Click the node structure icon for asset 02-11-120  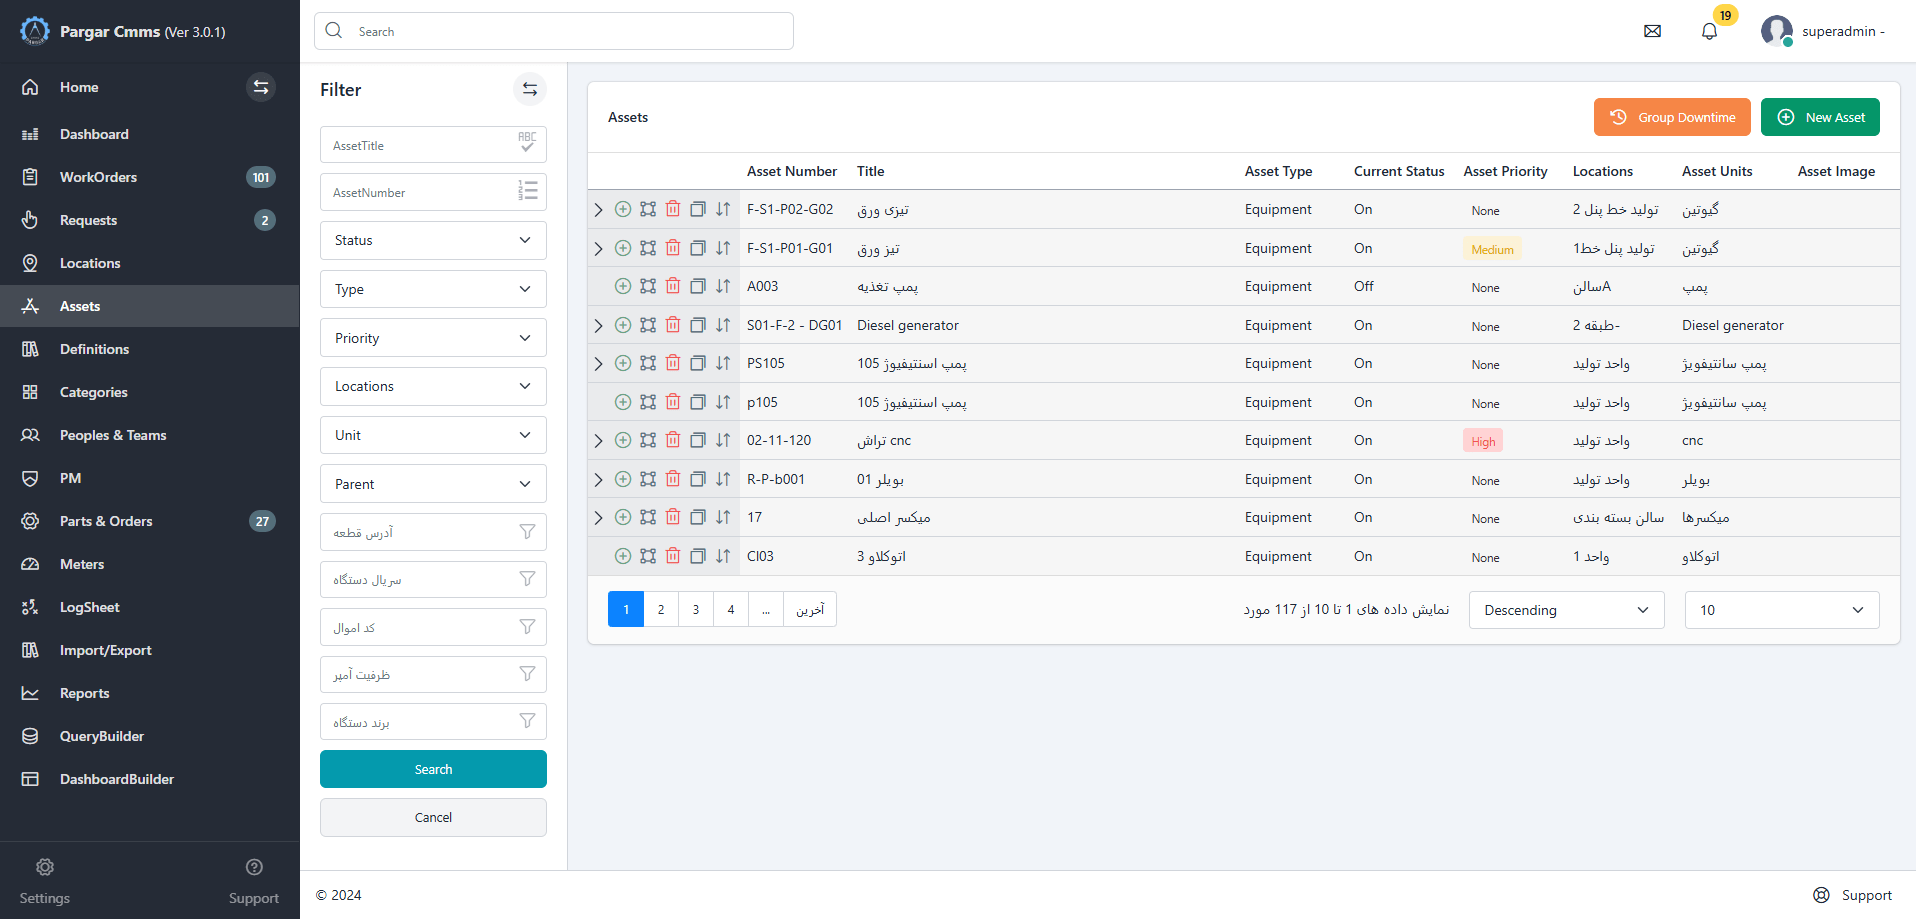coord(648,440)
